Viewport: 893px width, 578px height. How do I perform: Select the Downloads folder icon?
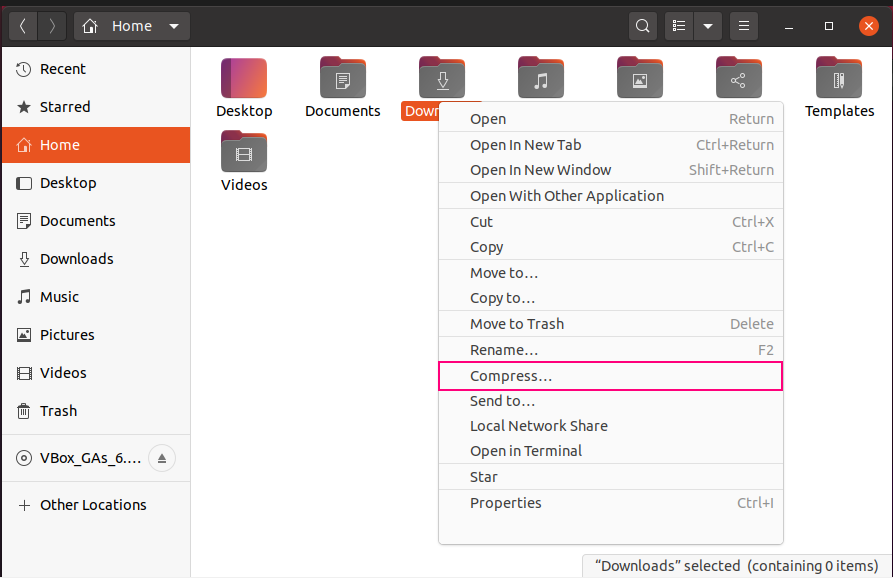[442, 78]
